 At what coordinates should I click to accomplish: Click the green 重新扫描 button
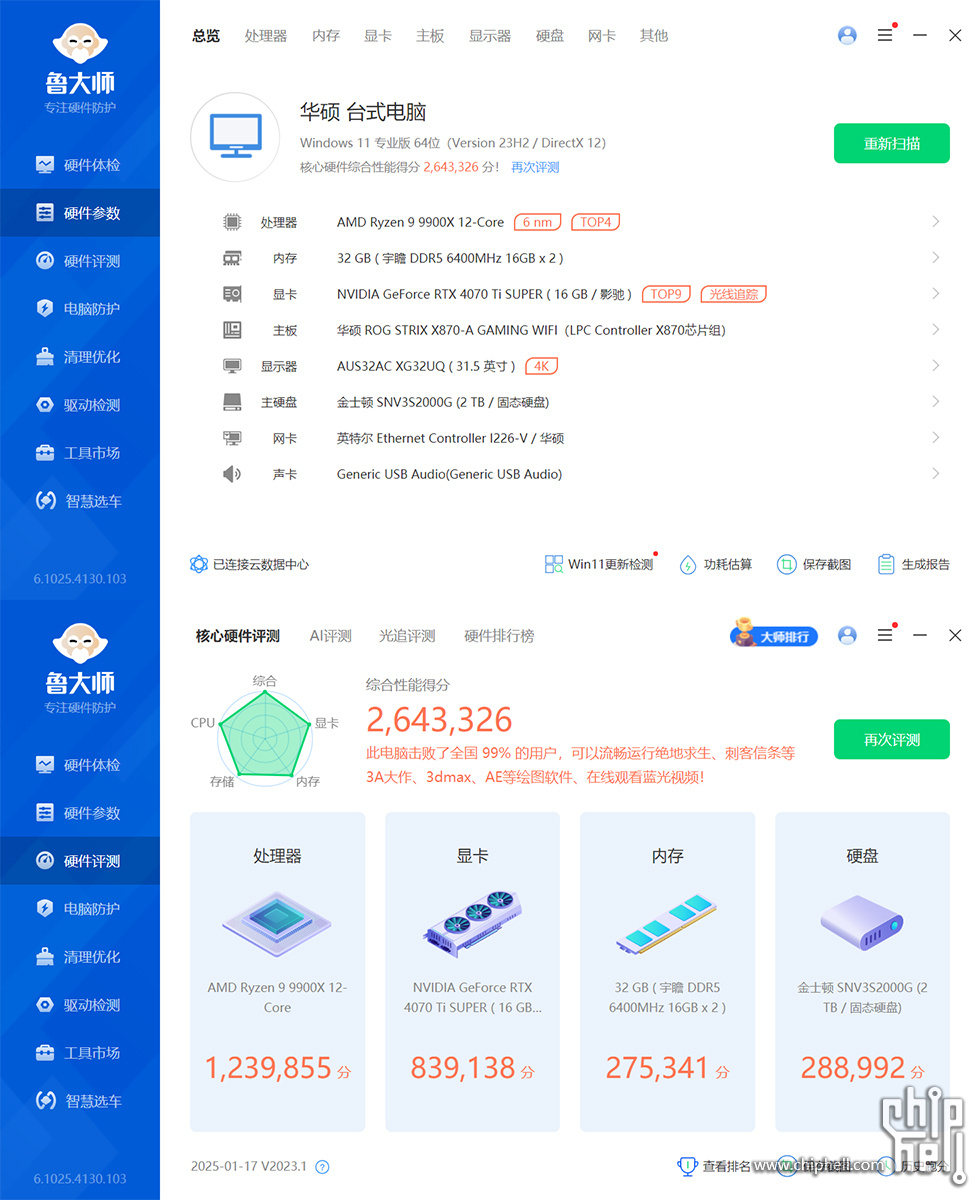(x=892, y=143)
